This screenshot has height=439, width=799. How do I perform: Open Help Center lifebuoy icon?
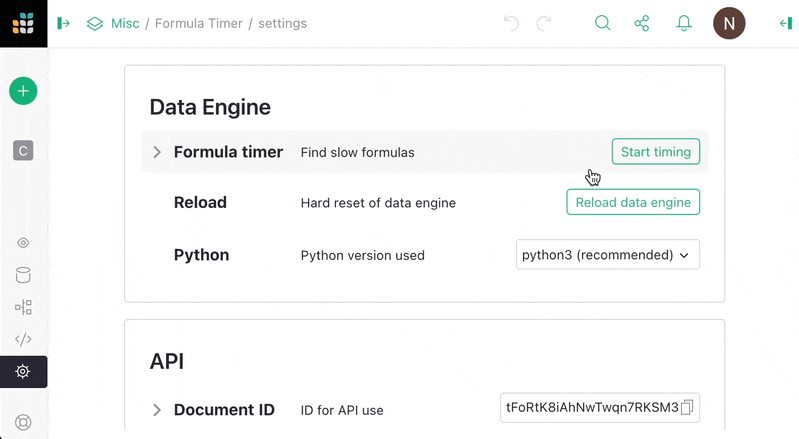pyautogui.click(x=23, y=422)
